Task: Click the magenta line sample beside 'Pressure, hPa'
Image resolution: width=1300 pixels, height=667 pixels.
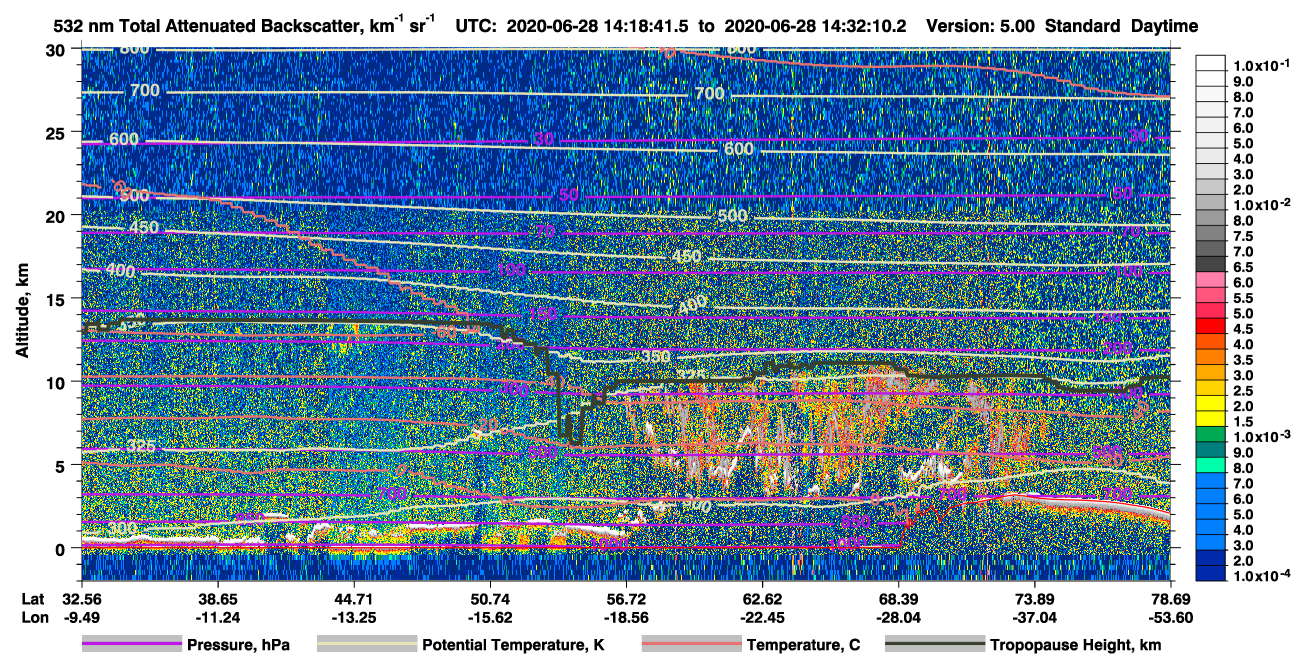Action: pos(131,645)
